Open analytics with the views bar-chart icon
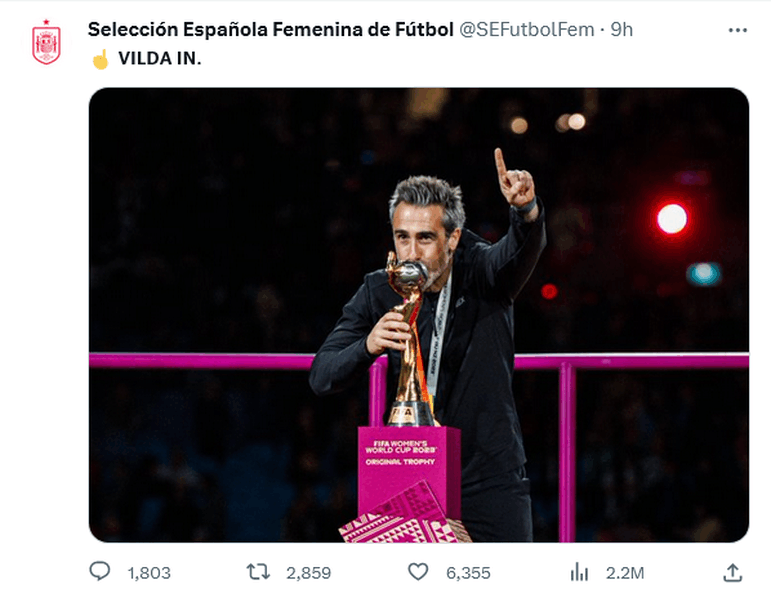The image size is (771, 598). [579, 572]
